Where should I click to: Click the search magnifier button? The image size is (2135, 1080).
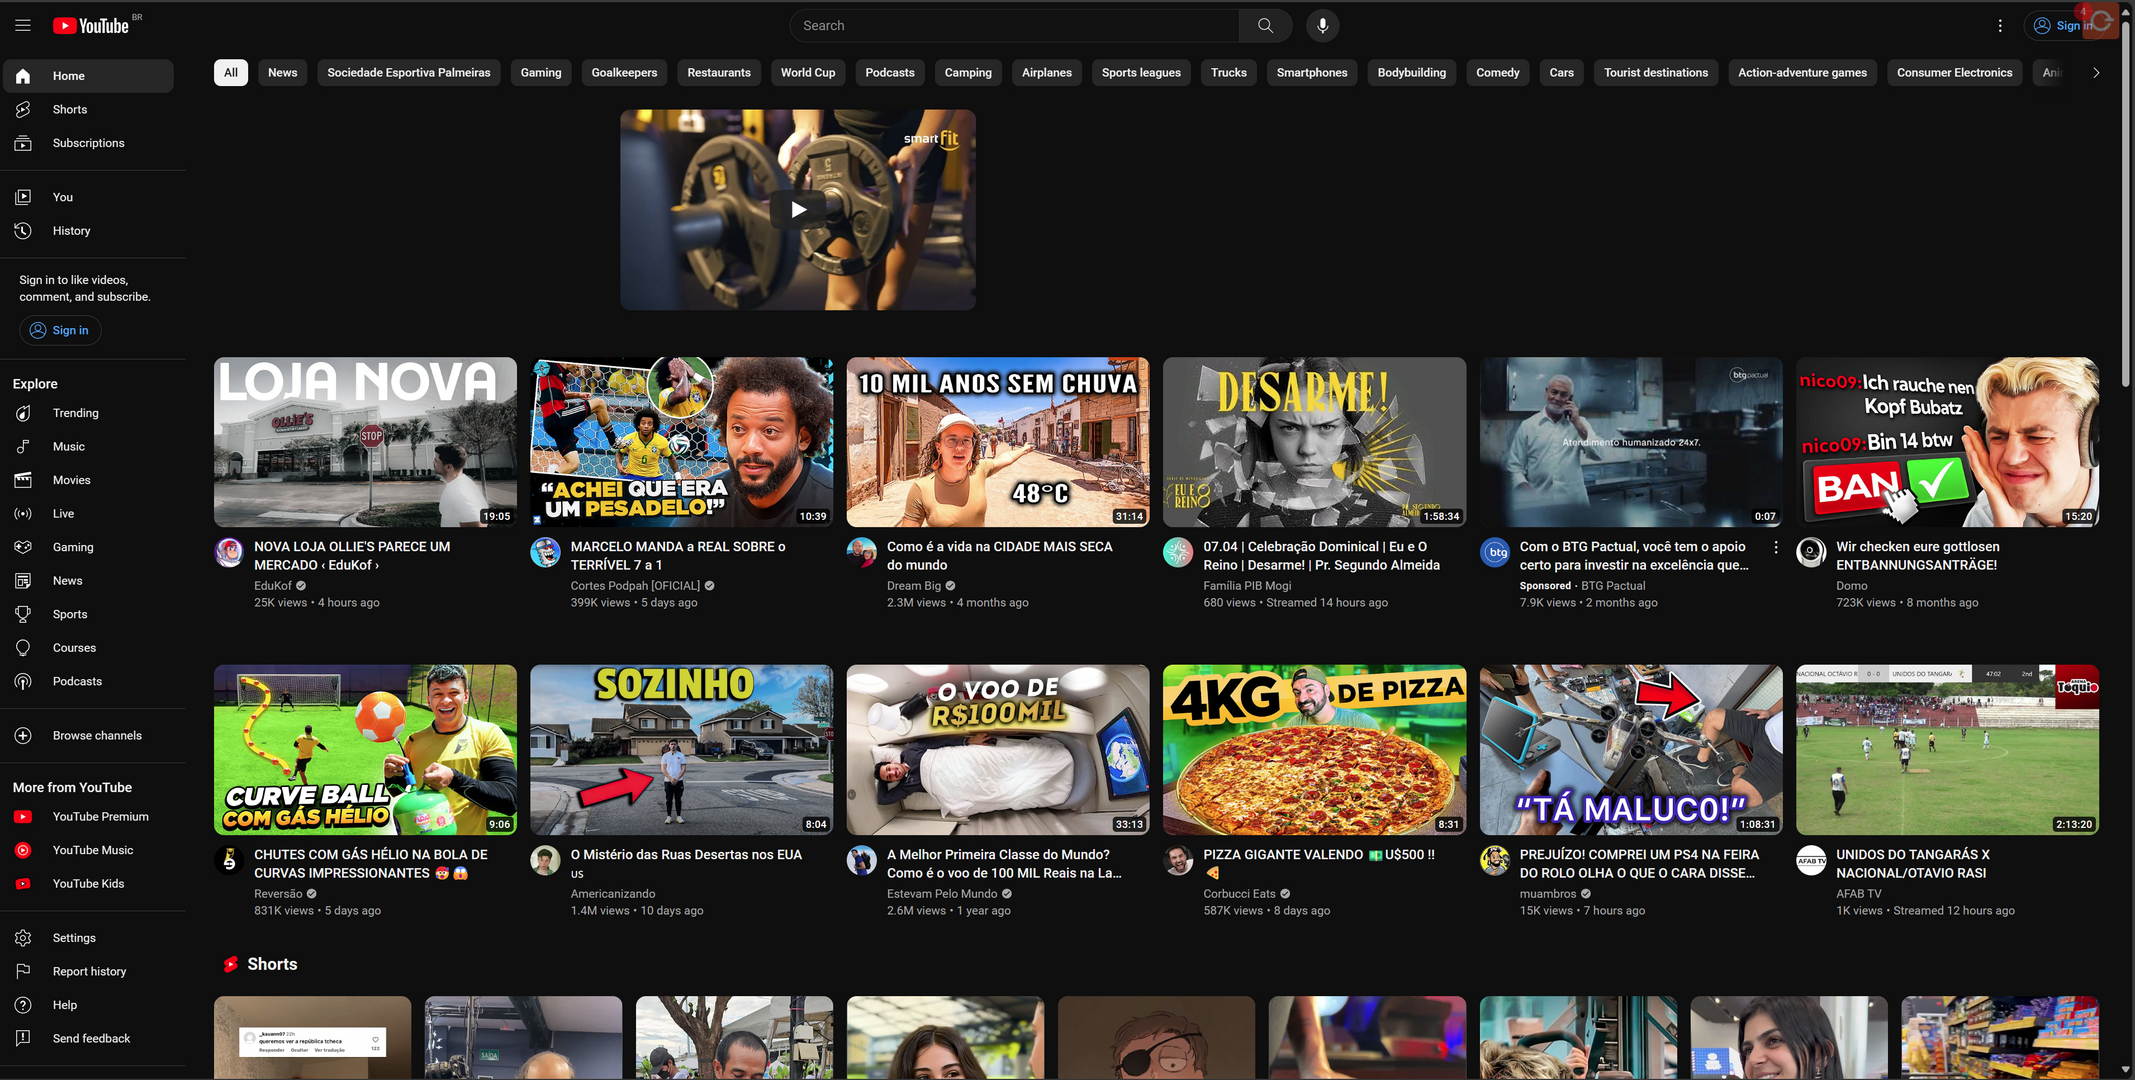pyautogui.click(x=1265, y=26)
